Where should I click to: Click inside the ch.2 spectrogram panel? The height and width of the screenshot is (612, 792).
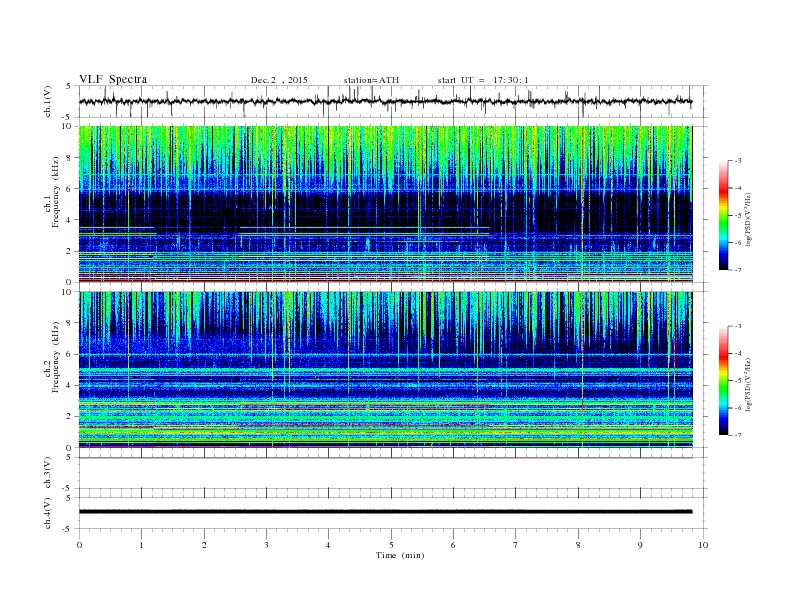pos(385,370)
